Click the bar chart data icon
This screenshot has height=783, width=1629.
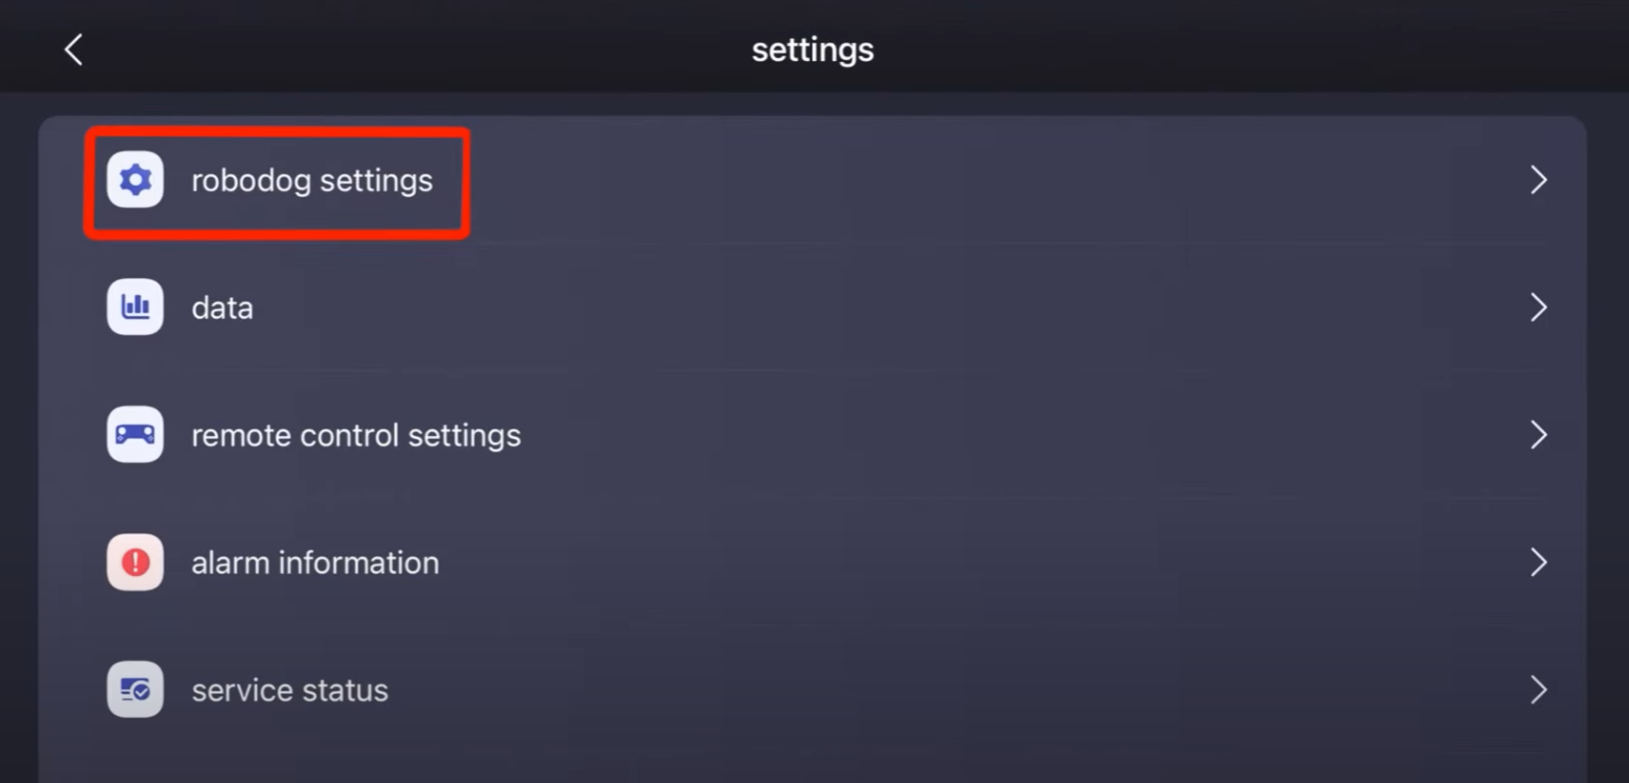click(135, 307)
